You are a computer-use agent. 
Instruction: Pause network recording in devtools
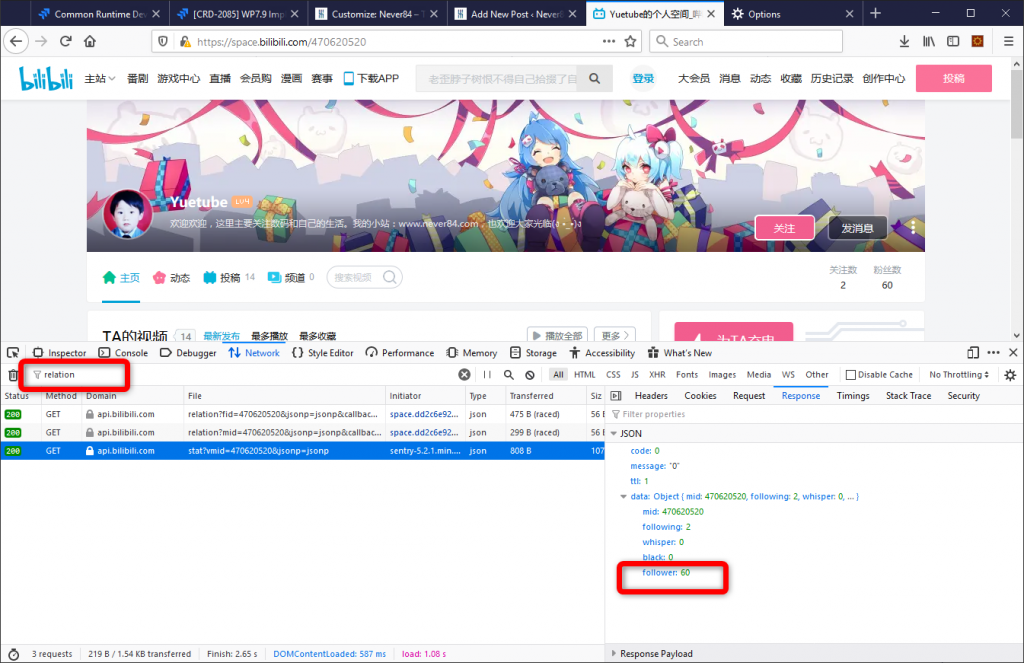tap(487, 375)
